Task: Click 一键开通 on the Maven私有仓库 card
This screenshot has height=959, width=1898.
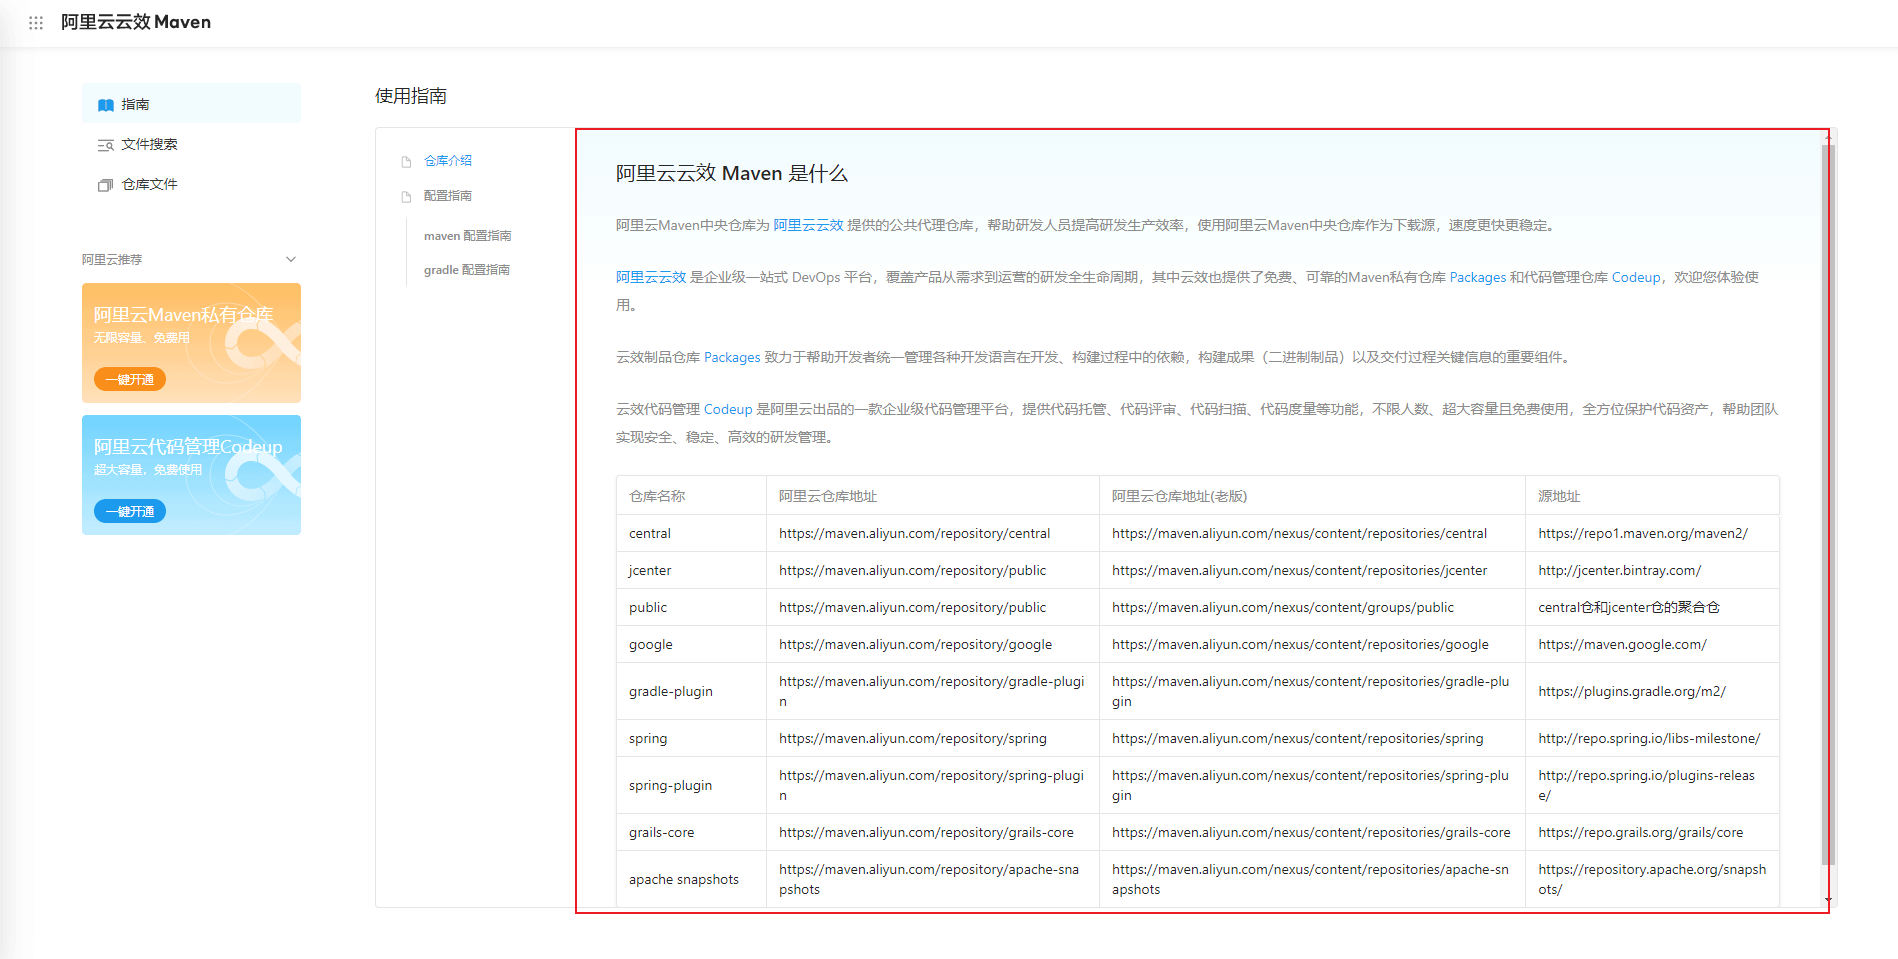Action: (130, 379)
